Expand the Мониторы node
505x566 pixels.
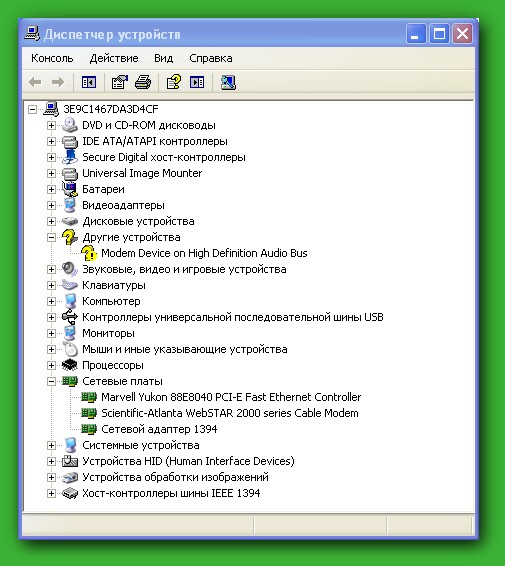[51, 334]
